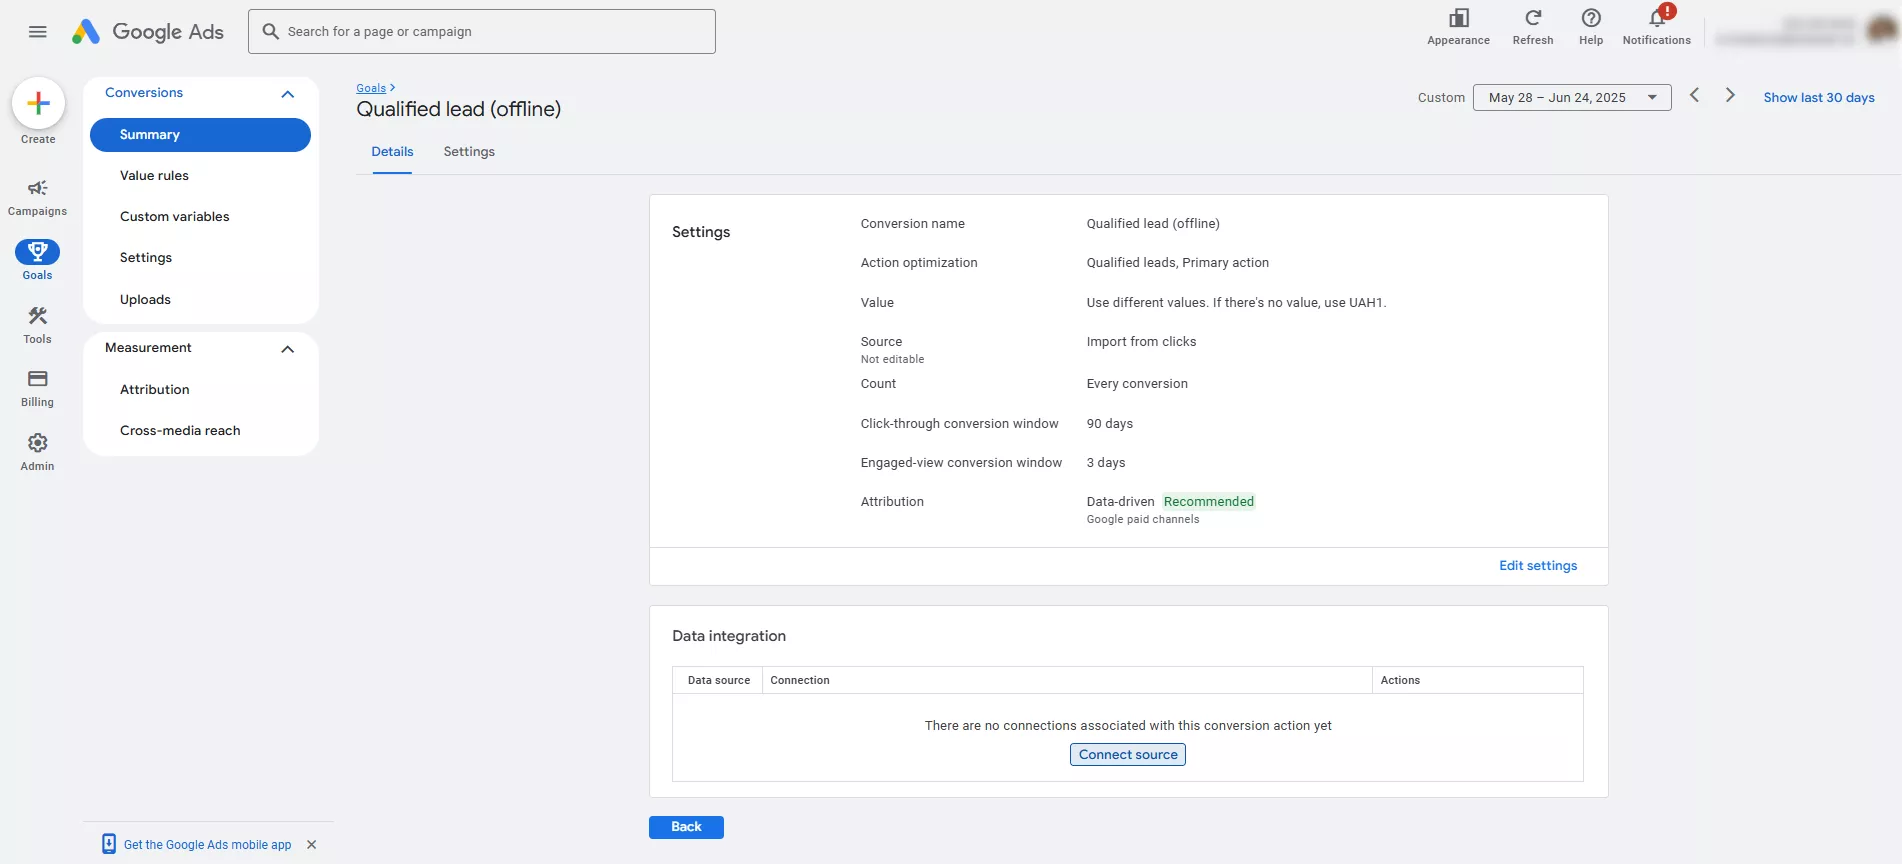Collapse the Measurement section
The height and width of the screenshot is (864, 1902).
(288, 349)
